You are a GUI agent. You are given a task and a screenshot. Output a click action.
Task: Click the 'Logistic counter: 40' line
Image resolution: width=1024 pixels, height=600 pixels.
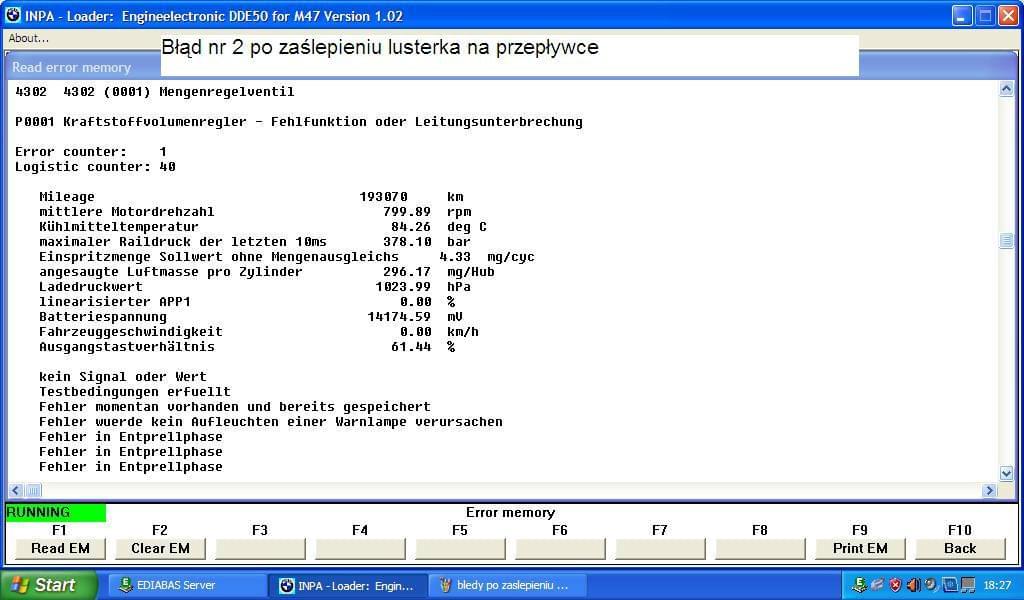[x=95, y=166]
